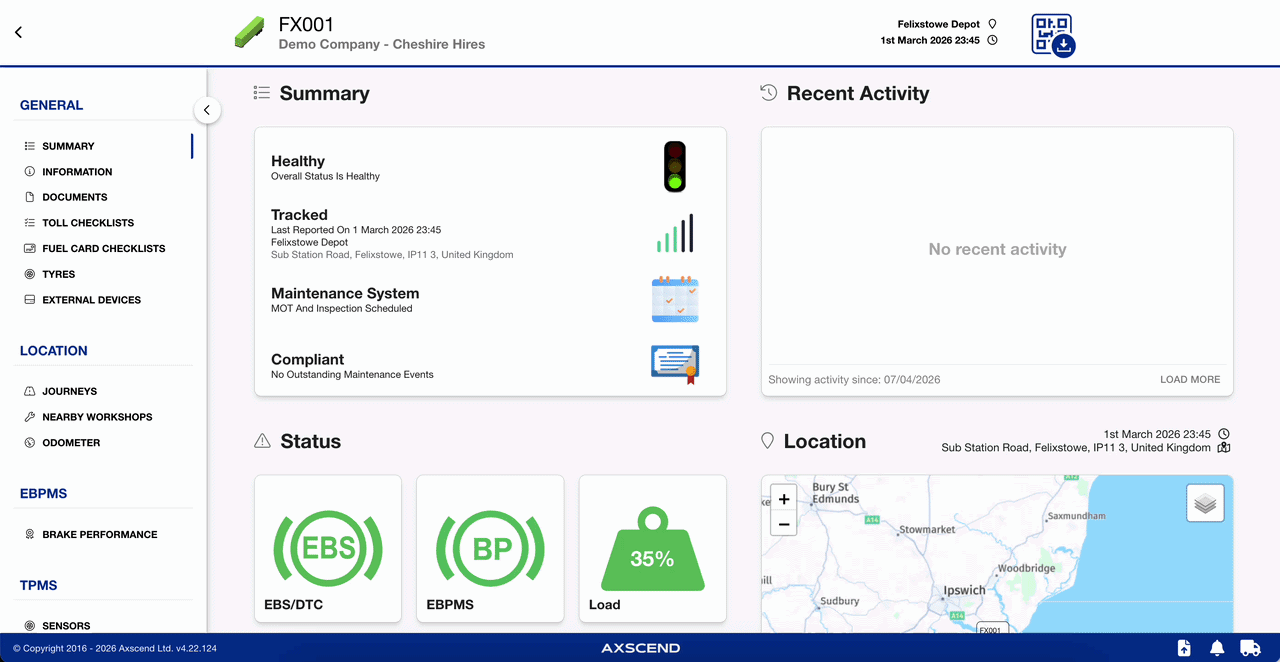
Task: Click the traffic light Healthy status icon
Action: (x=675, y=166)
